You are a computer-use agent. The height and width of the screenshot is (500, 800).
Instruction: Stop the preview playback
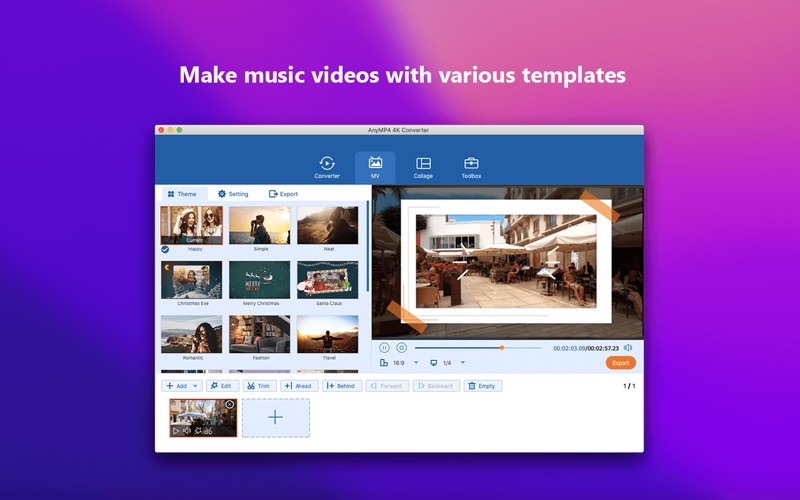(402, 347)
